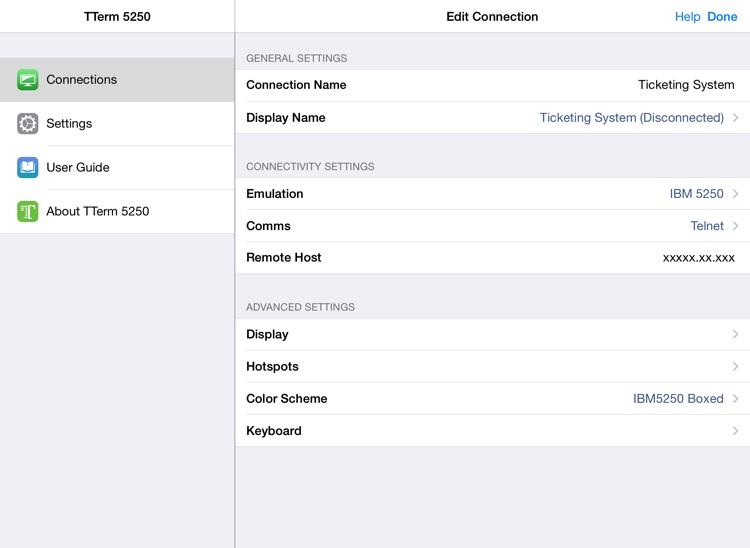Click 'Ticketing System (Disconnected)' value
Viewport: 750px width, 548px height.
click(x=631, y=118)
